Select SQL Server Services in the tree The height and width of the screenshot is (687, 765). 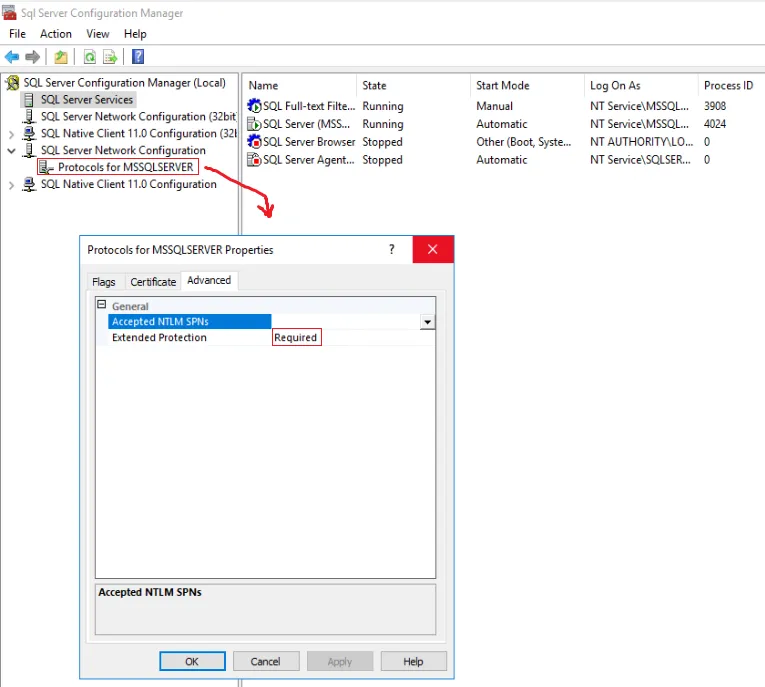pyautogui.click(x=86, y=100)
